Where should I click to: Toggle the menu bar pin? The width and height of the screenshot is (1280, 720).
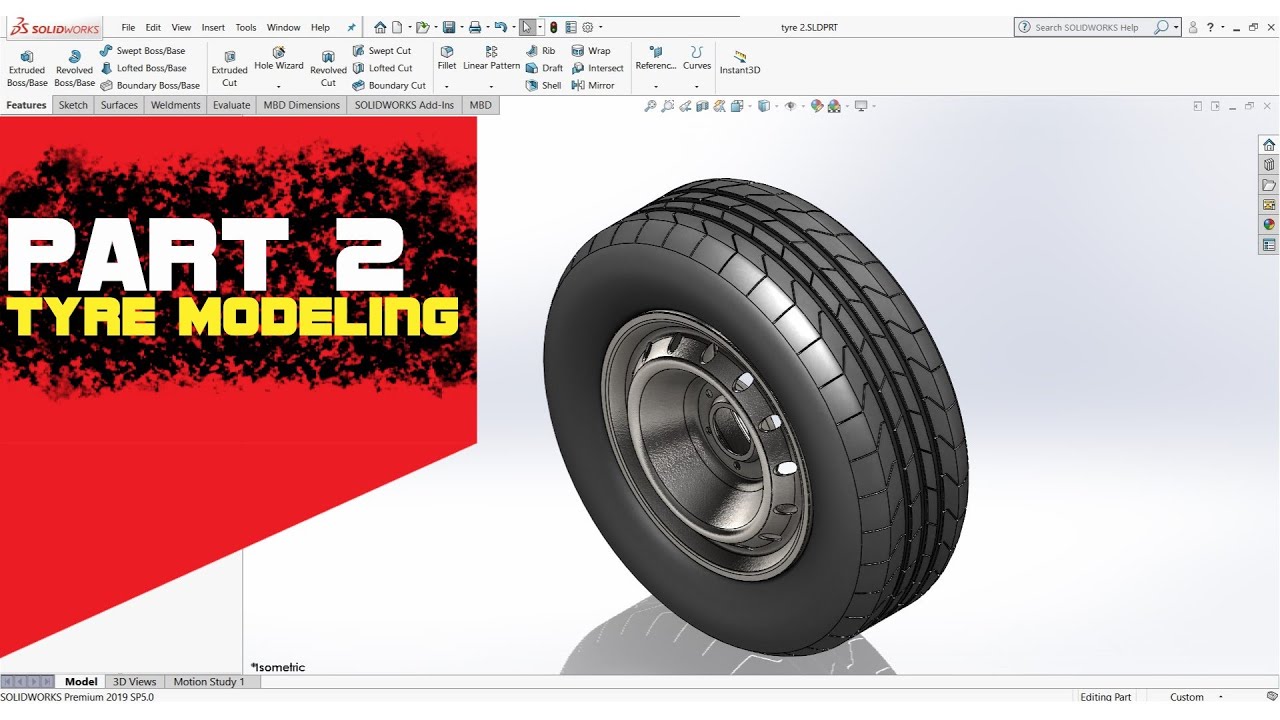tap(351, 28)
